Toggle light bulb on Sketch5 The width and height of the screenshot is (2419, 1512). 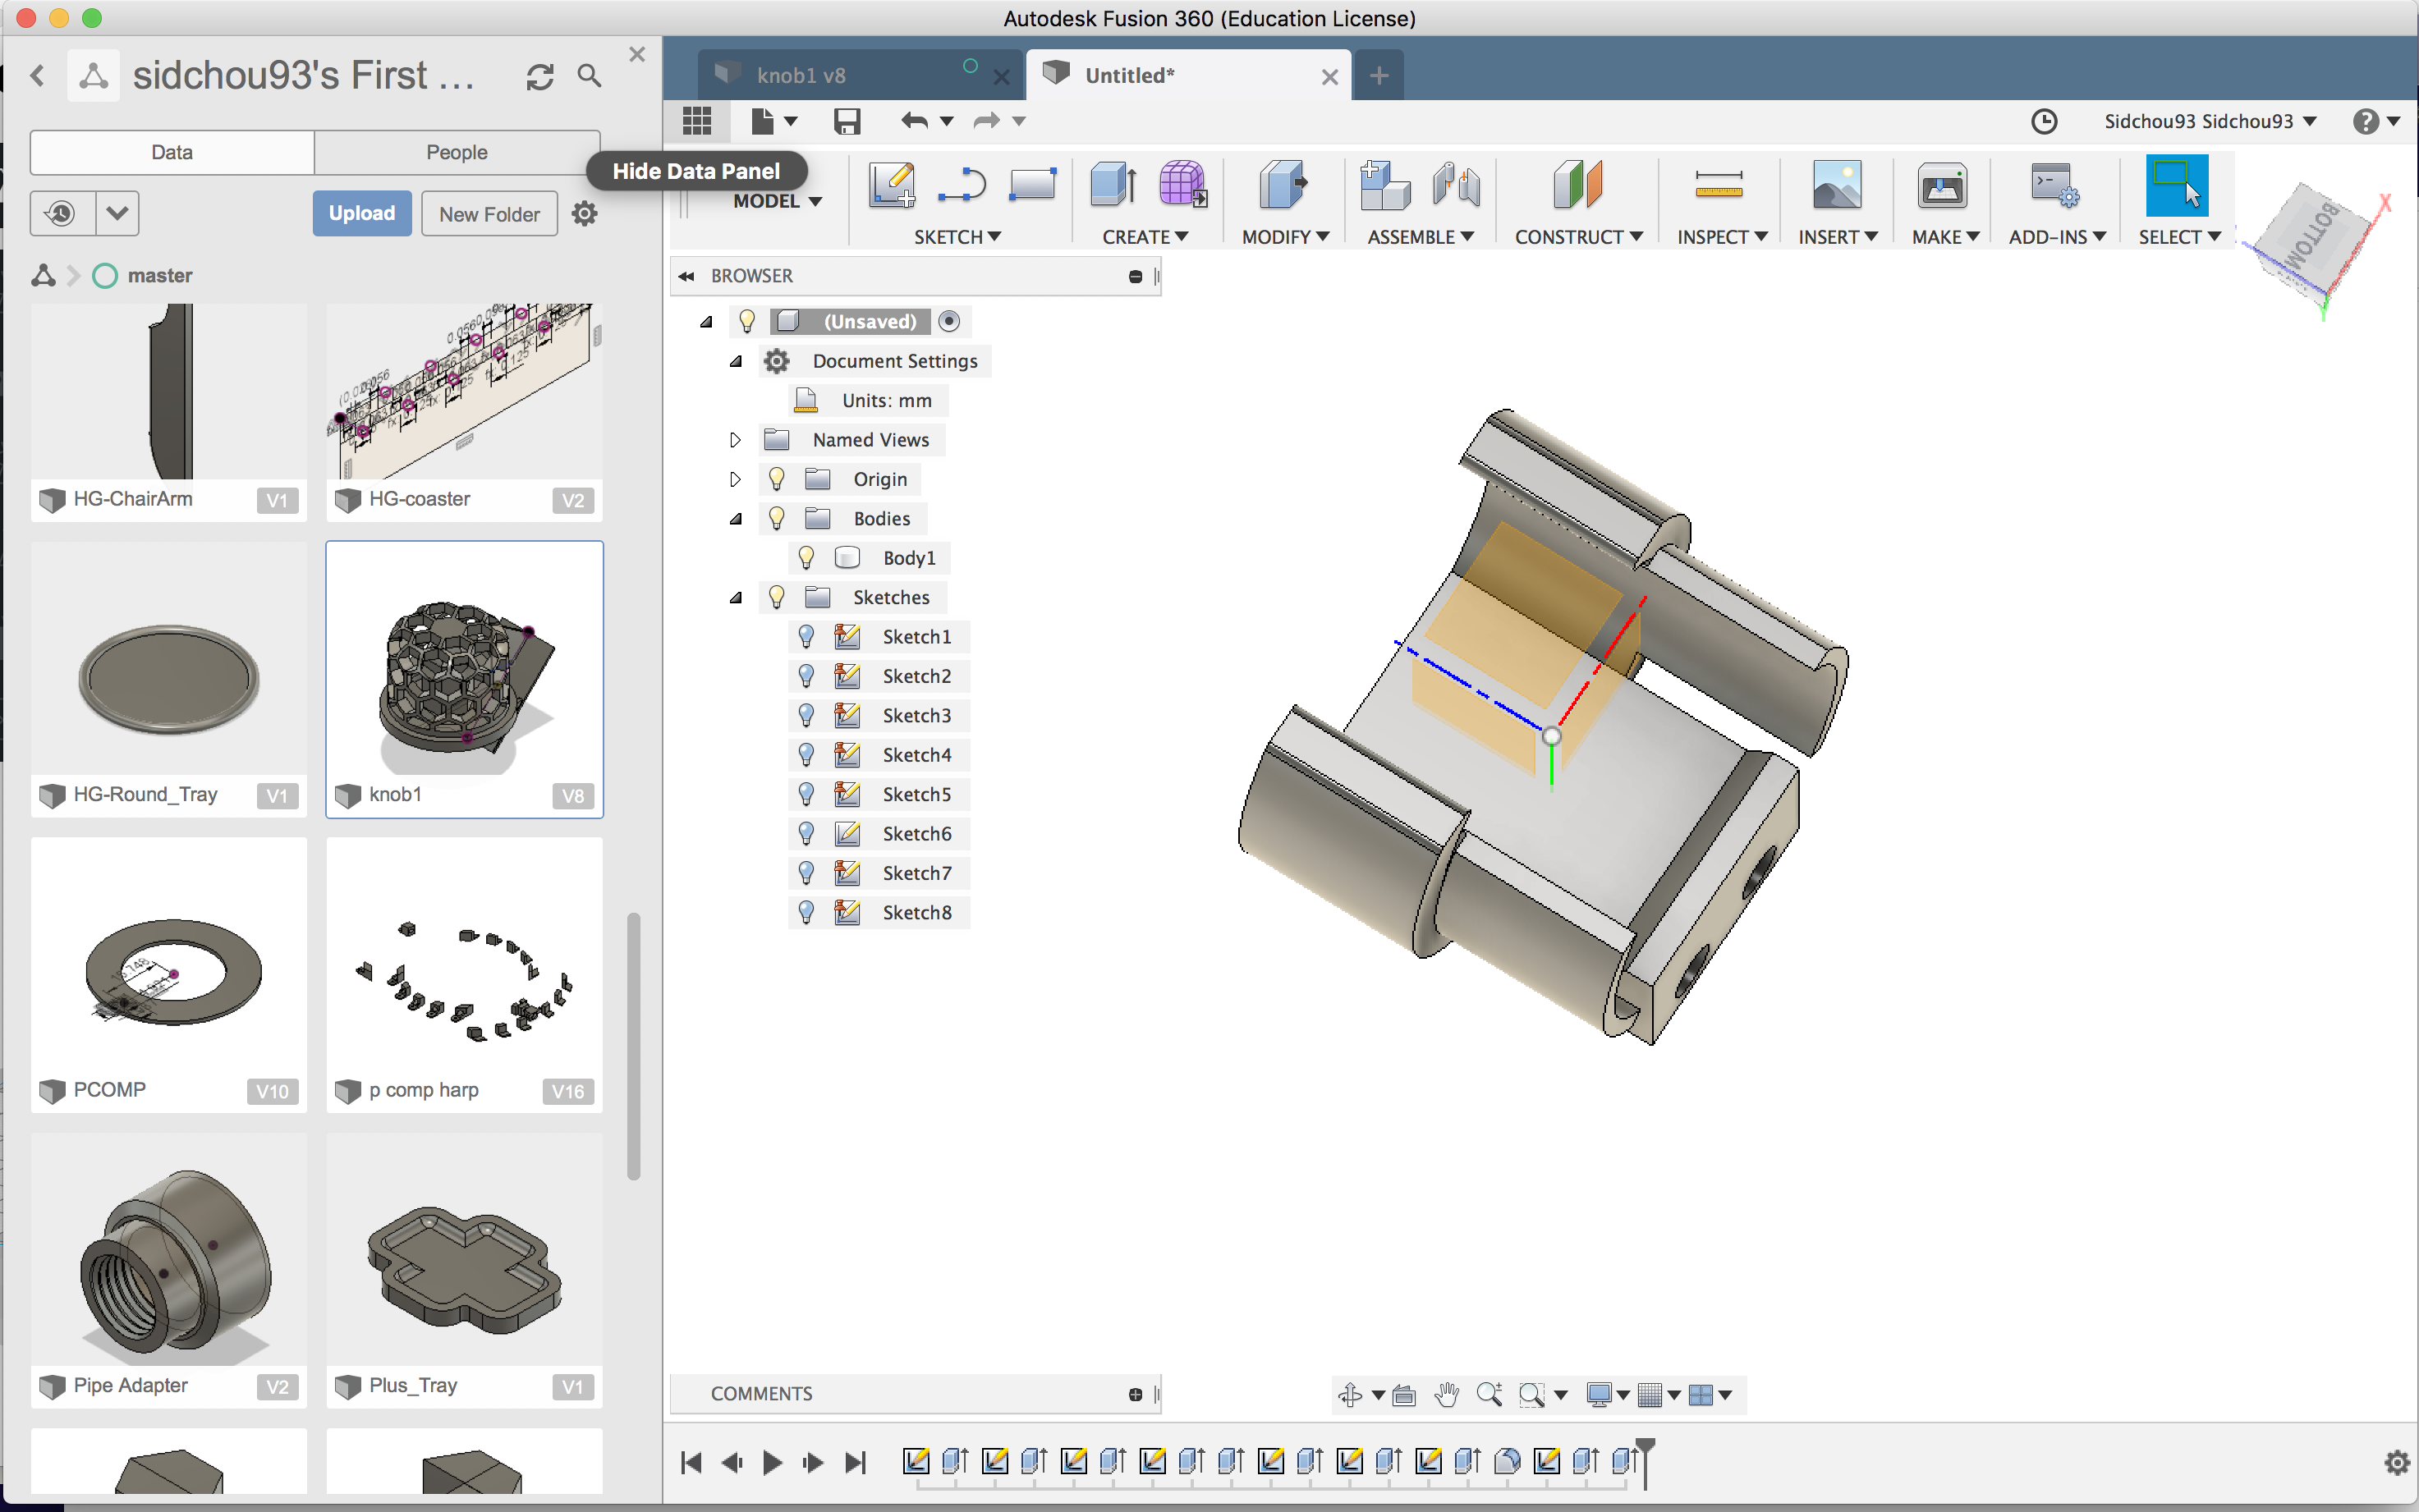click(806, 793)
